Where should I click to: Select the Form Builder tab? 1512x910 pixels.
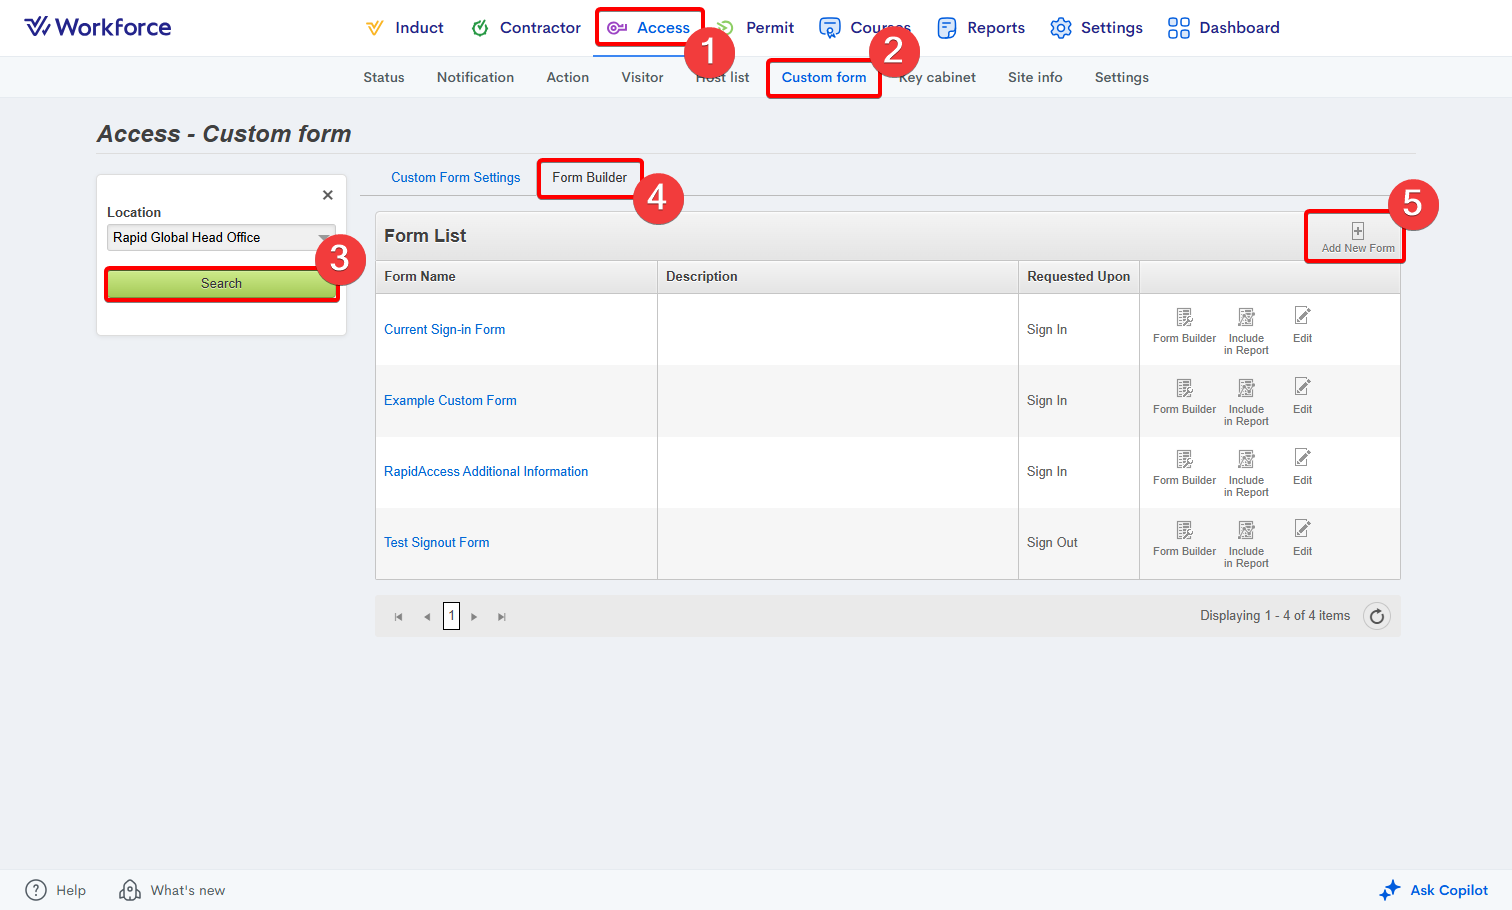point(589,177)
